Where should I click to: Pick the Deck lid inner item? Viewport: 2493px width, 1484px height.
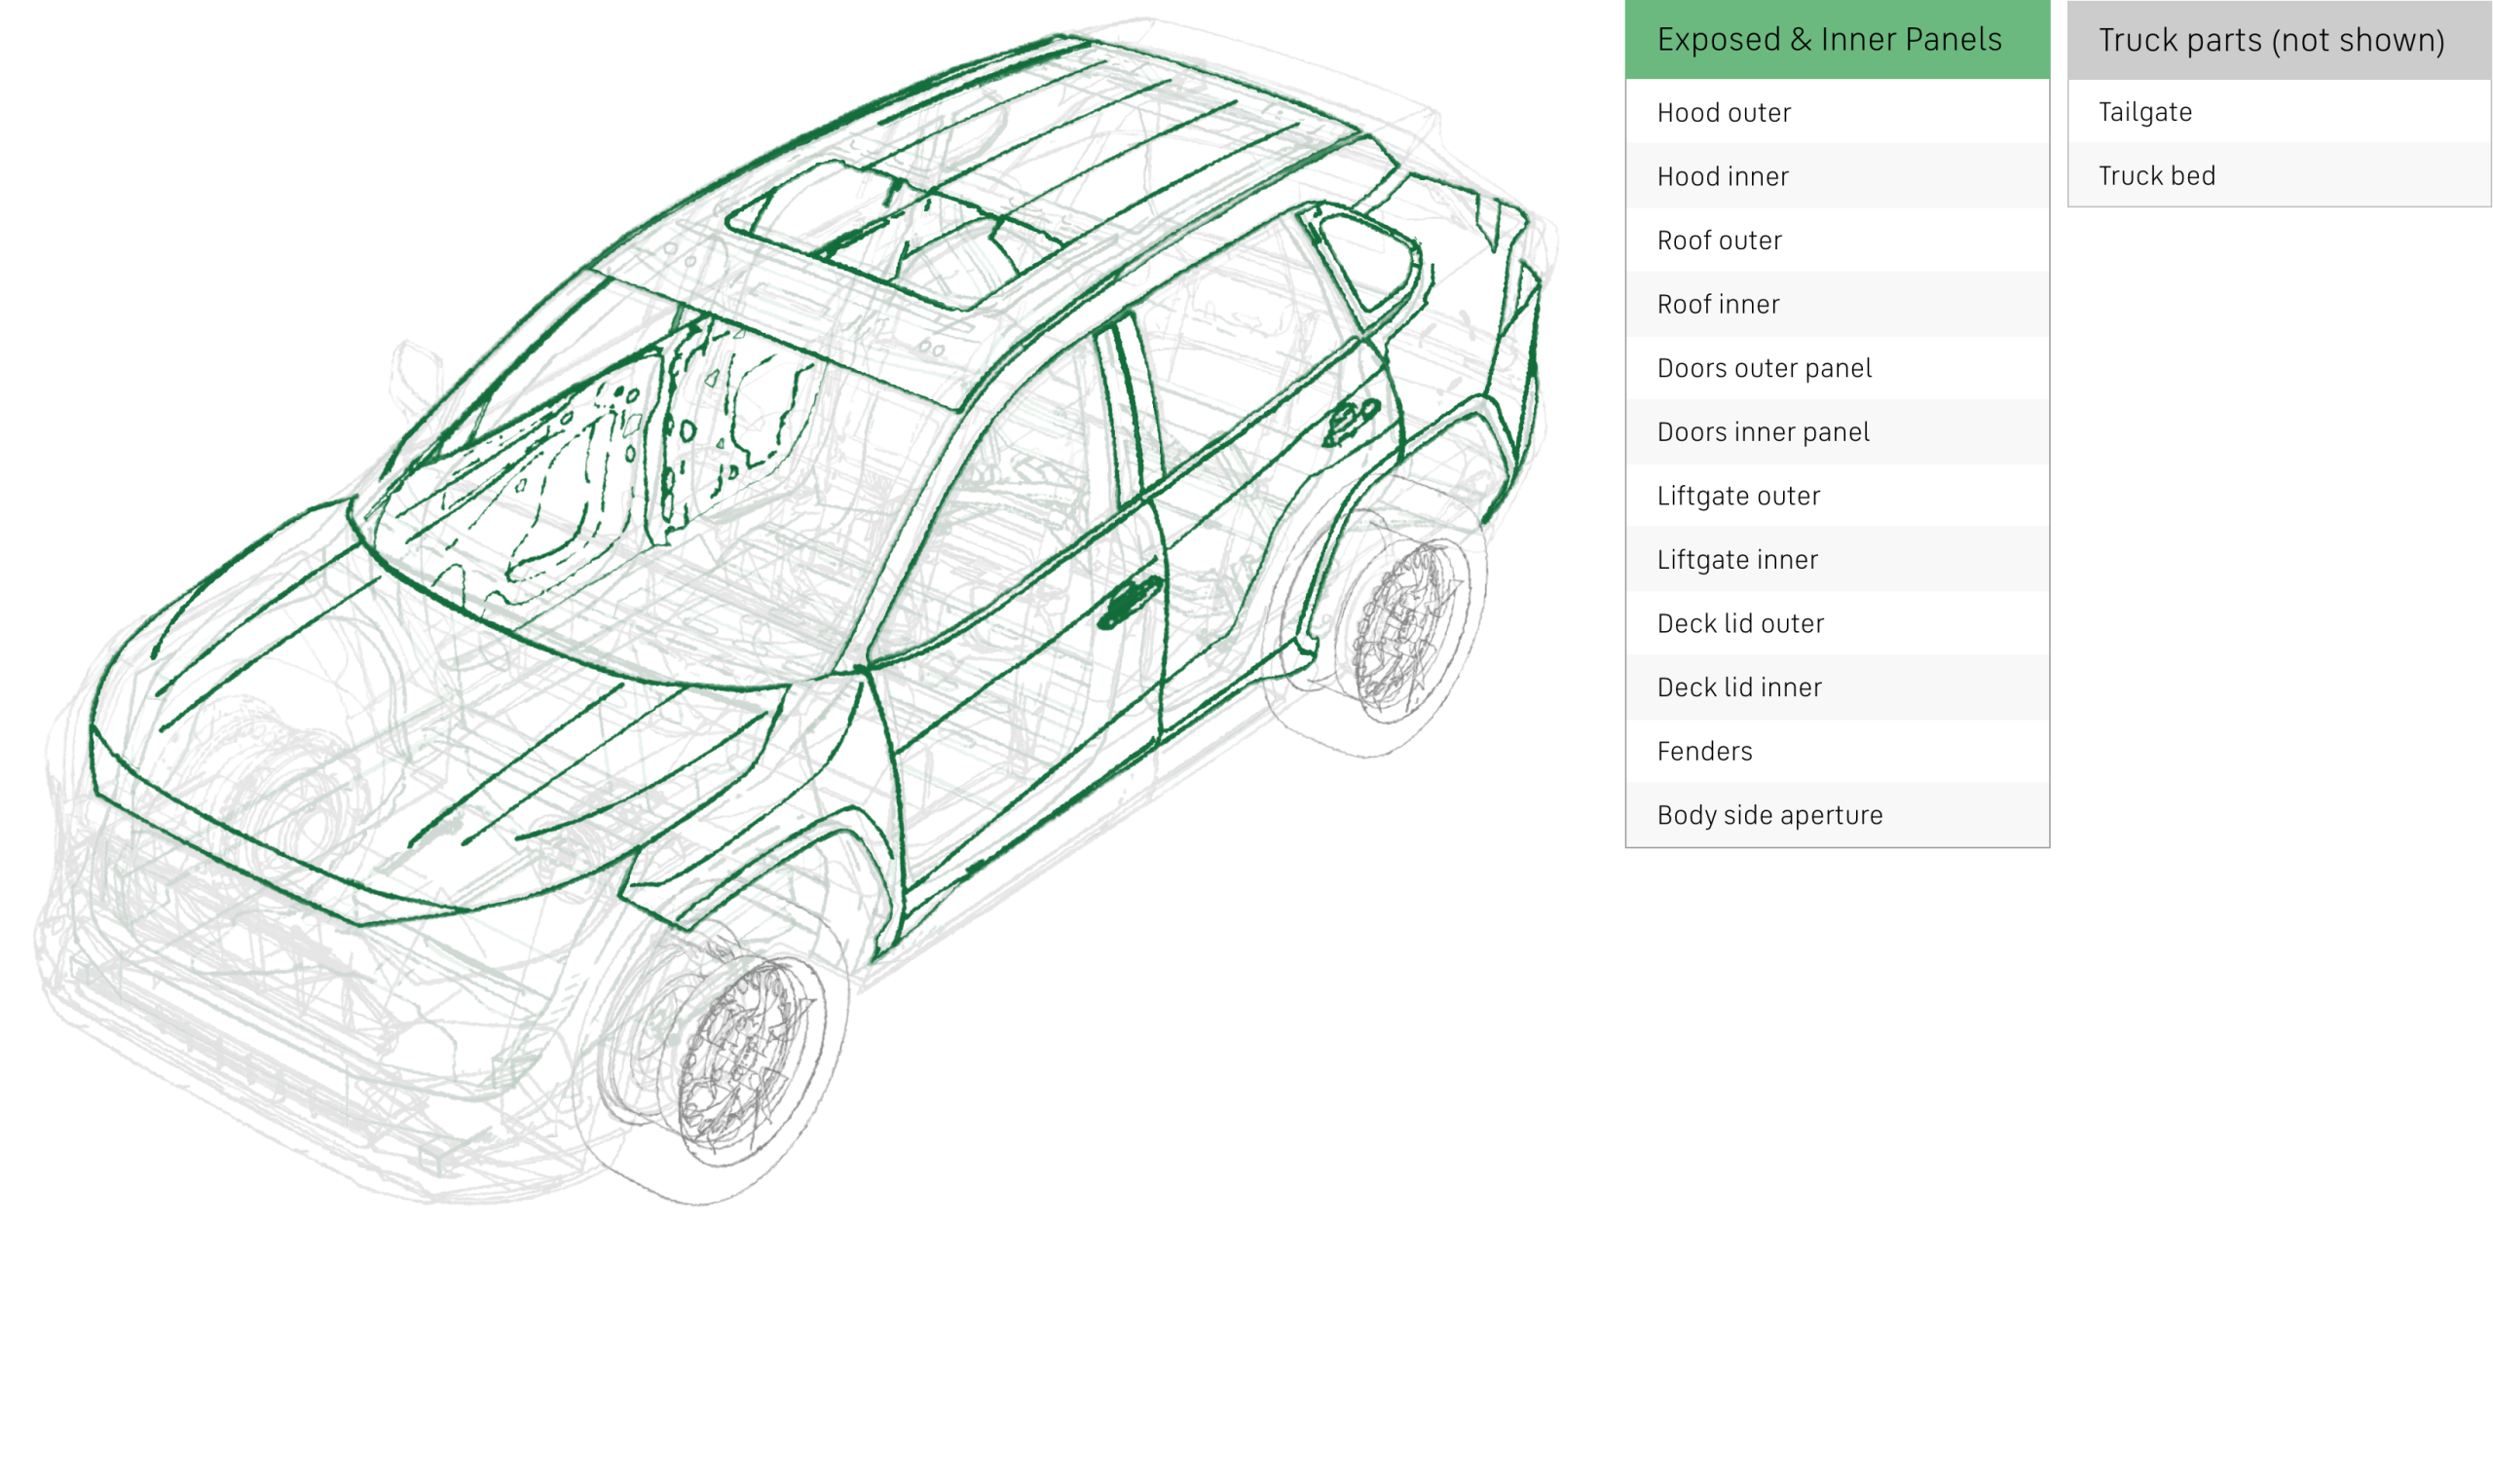click(1836, 687)
